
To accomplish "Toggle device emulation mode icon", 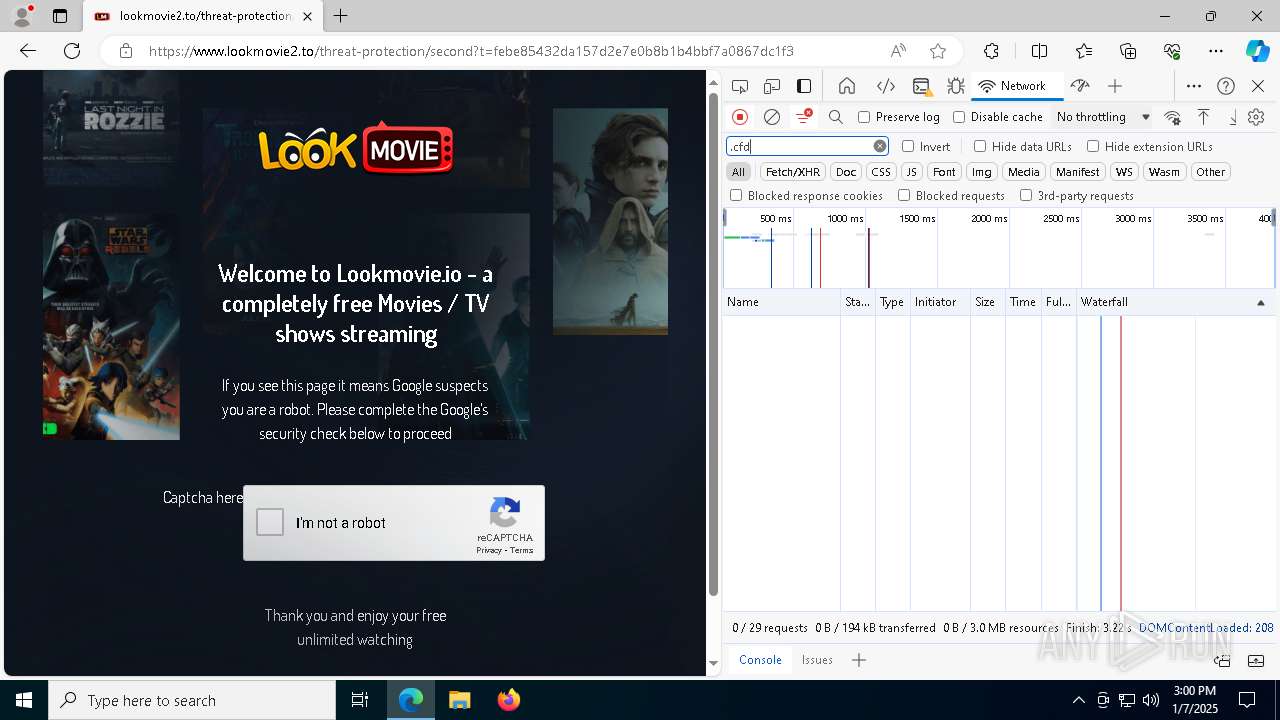I will point(772,86).
